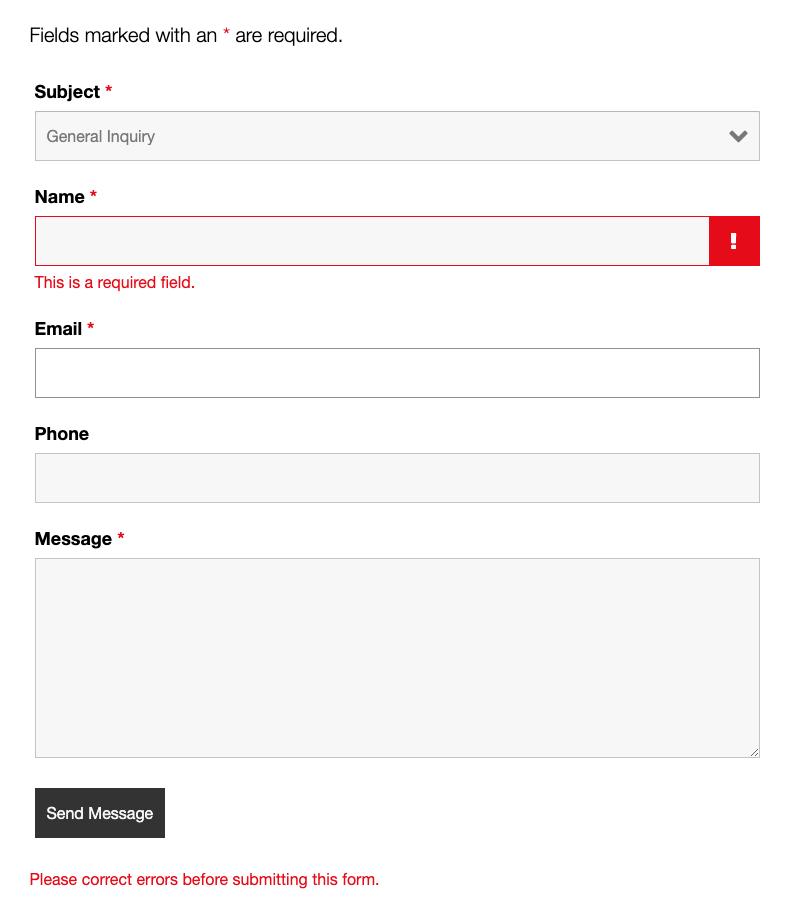Click the Message textarea resize handle
The width and height of the screenshot is (801, 909).
coord(754,752)
